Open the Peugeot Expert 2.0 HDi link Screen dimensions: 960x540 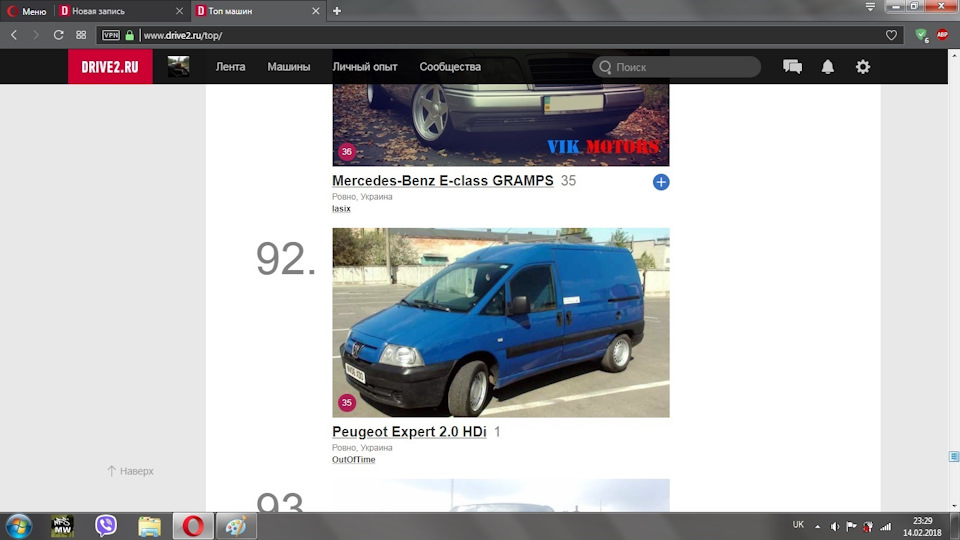409,432
